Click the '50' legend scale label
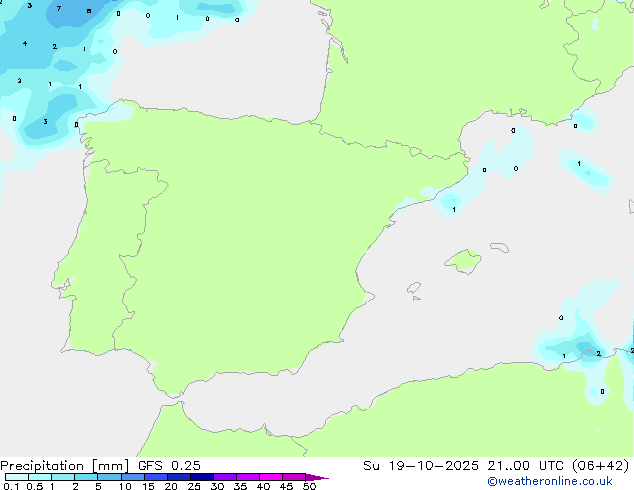The height and width of the screenshot is (490, 634). point(310,486)
